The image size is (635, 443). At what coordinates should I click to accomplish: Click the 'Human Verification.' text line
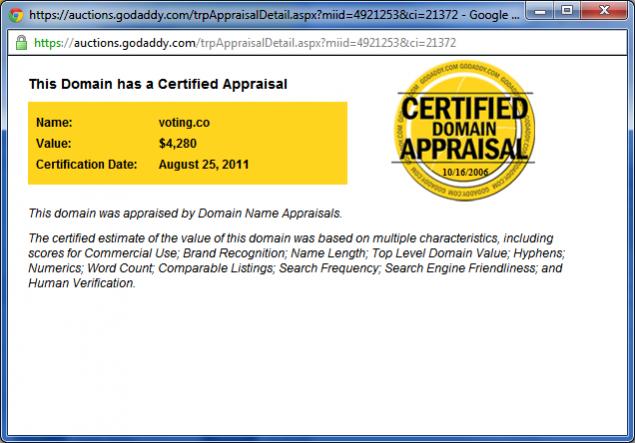coord(82,283)
